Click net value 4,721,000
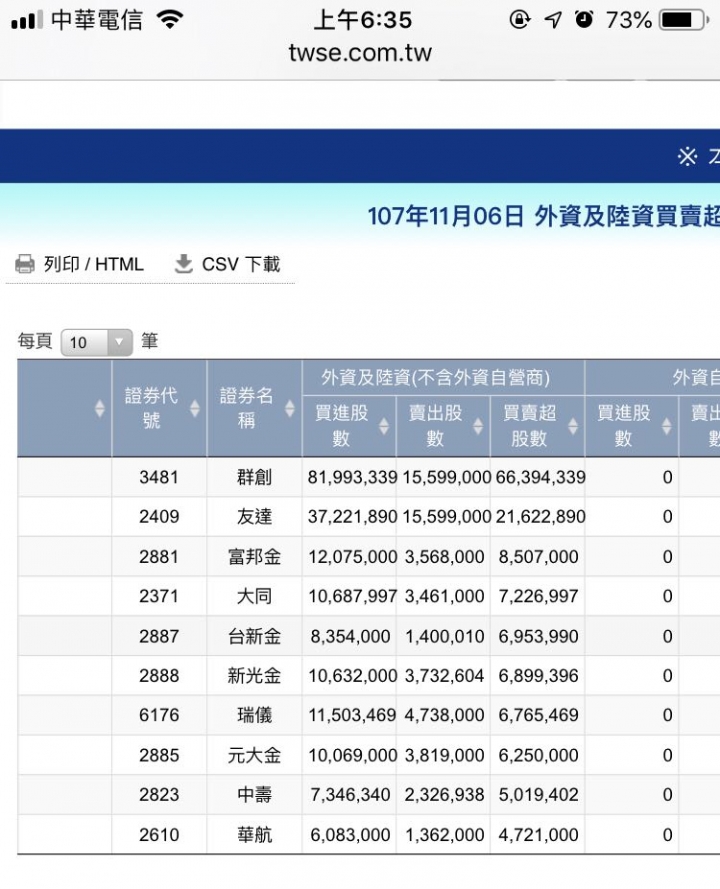Image resolution: width=720 pixels, height=889 pixels. (x=539, y=835)
